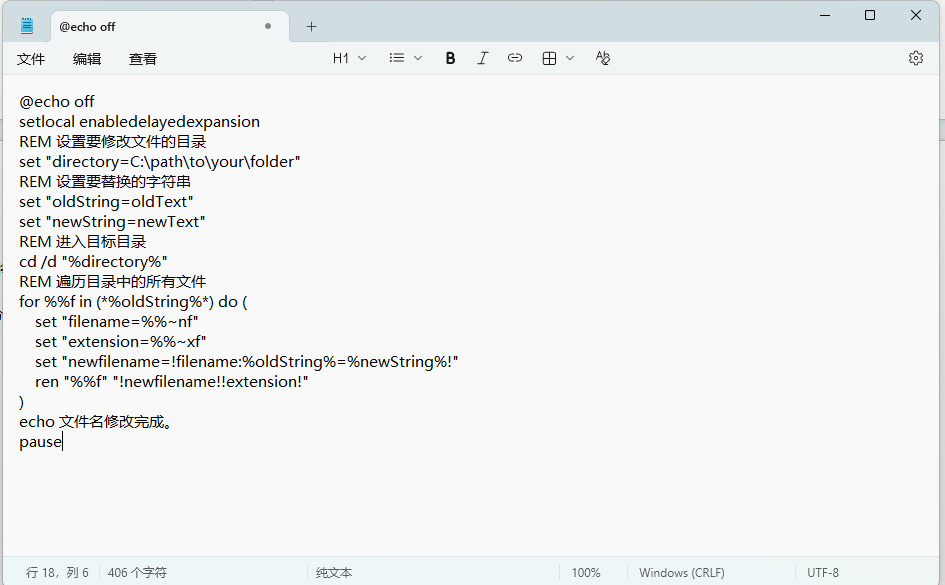Click the 100% zoom level indicator
Screen dimensions: 945x585
point(586,572)
